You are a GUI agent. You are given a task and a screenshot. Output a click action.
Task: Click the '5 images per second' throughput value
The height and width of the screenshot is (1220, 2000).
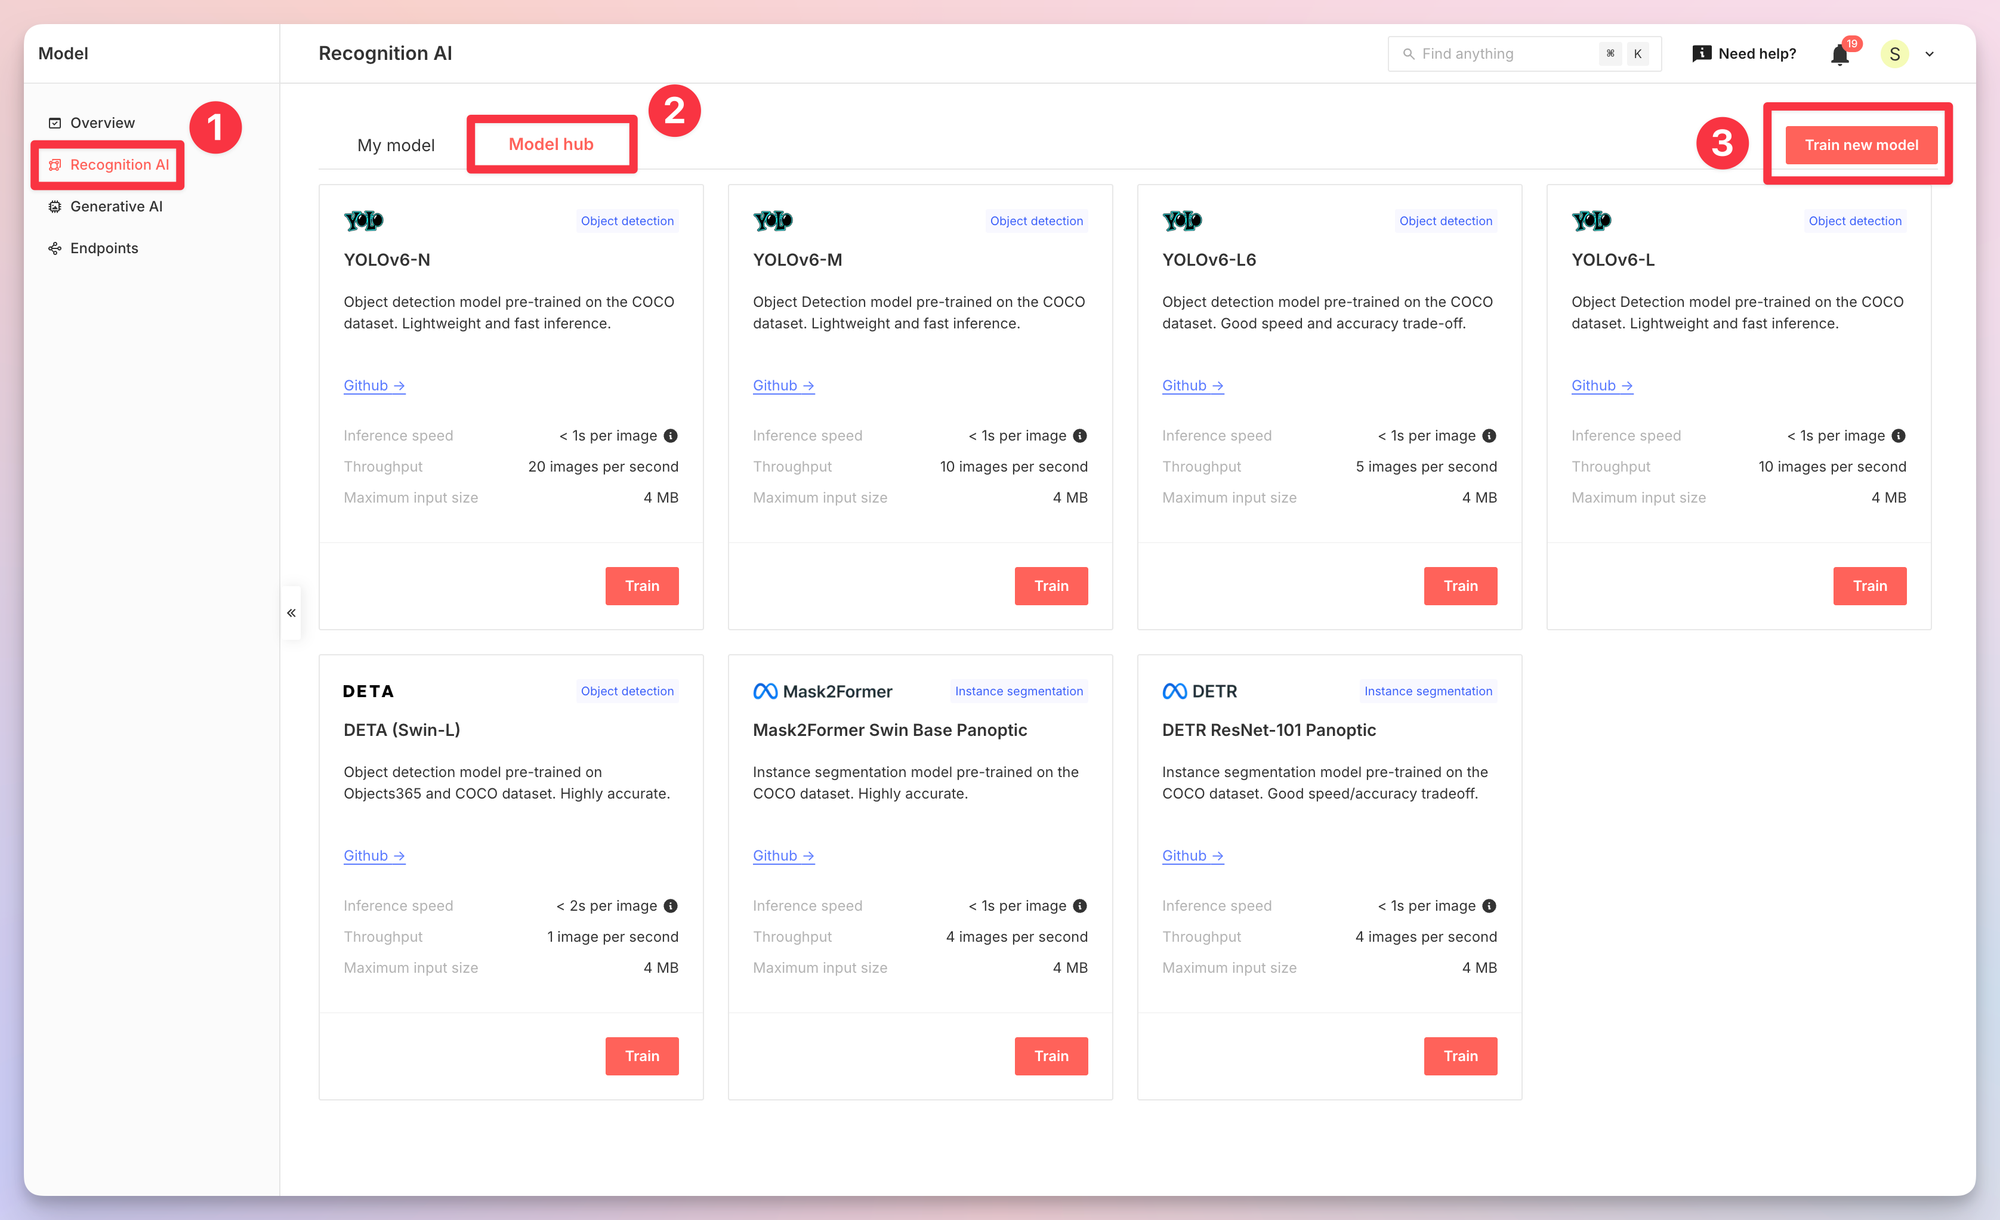[x=1426, y=467]
